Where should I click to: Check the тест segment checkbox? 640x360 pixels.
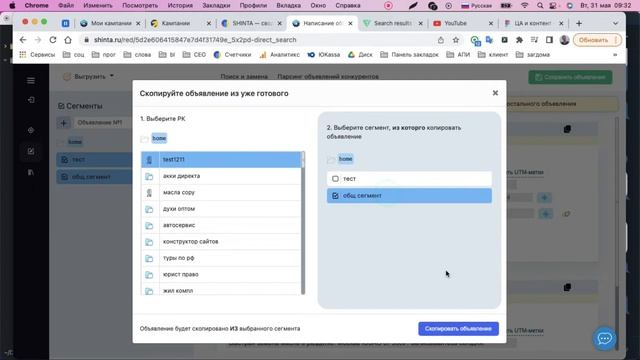coord(335,179)
